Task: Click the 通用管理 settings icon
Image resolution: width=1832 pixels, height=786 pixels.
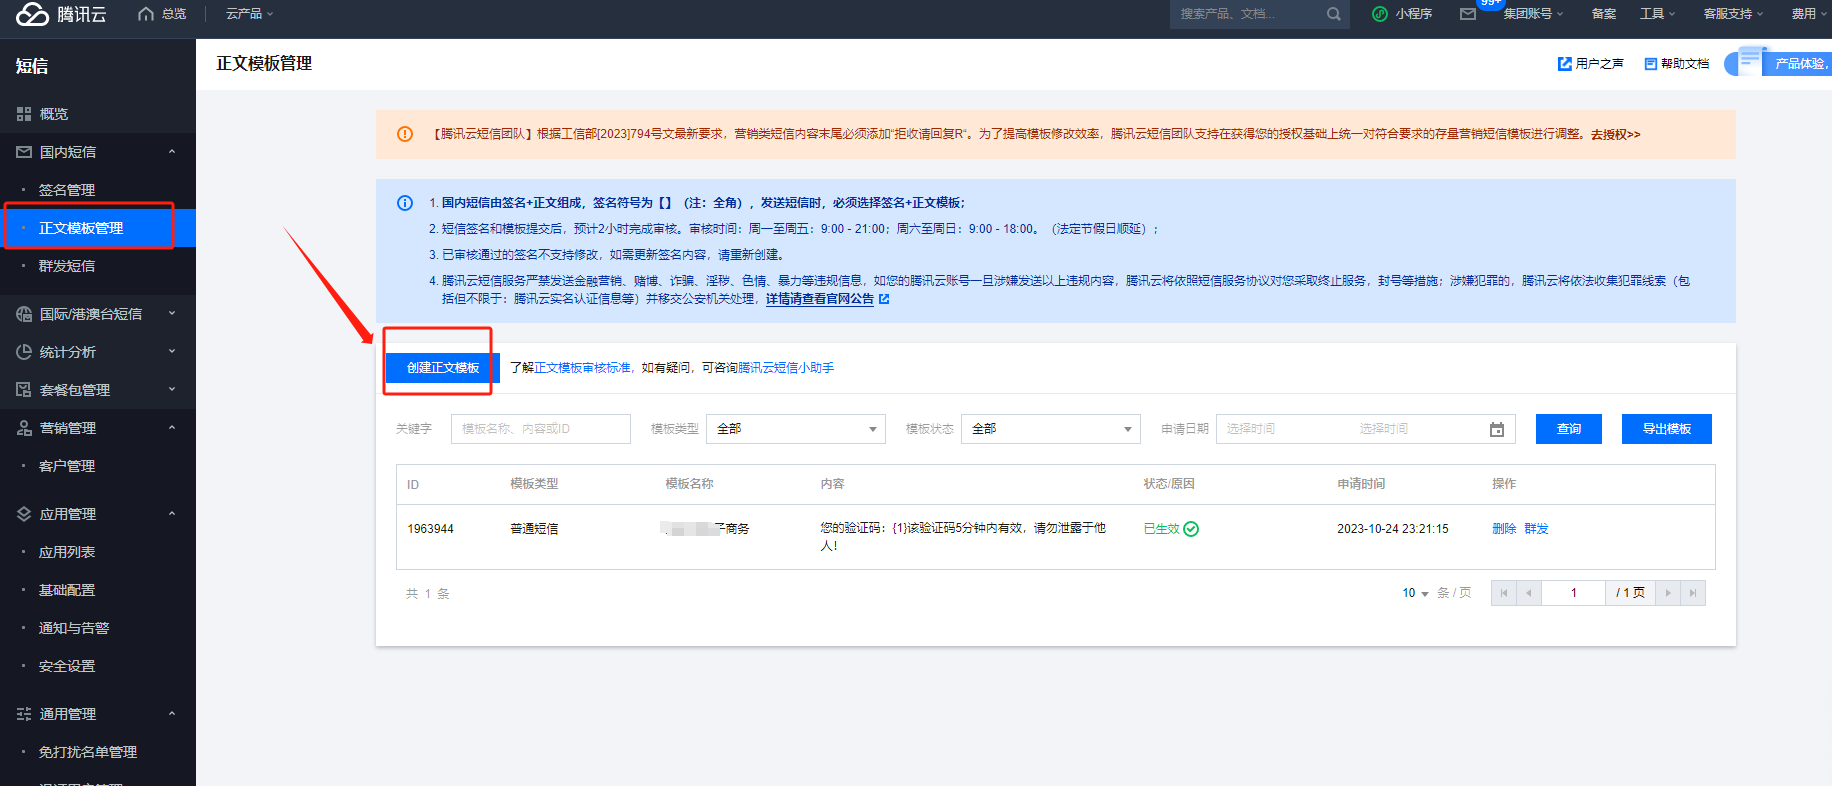Action: (x=24, y=714)
